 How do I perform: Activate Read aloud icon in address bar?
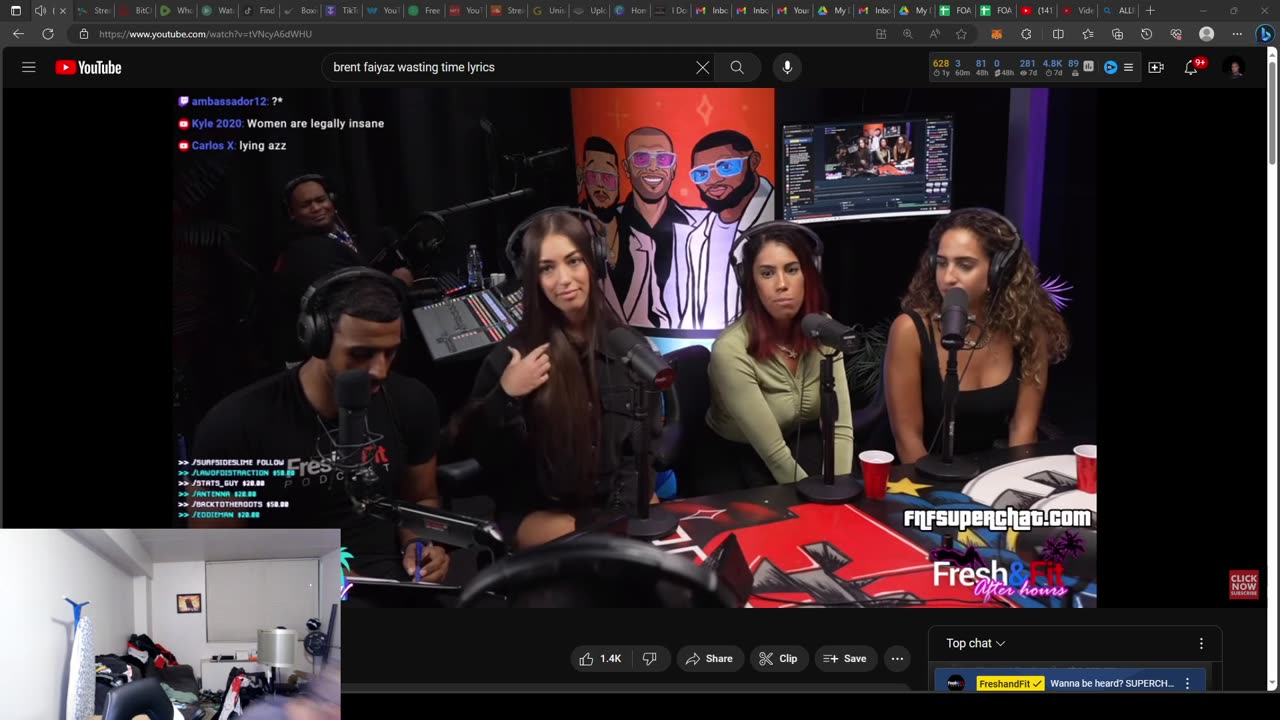pos(935,34)
